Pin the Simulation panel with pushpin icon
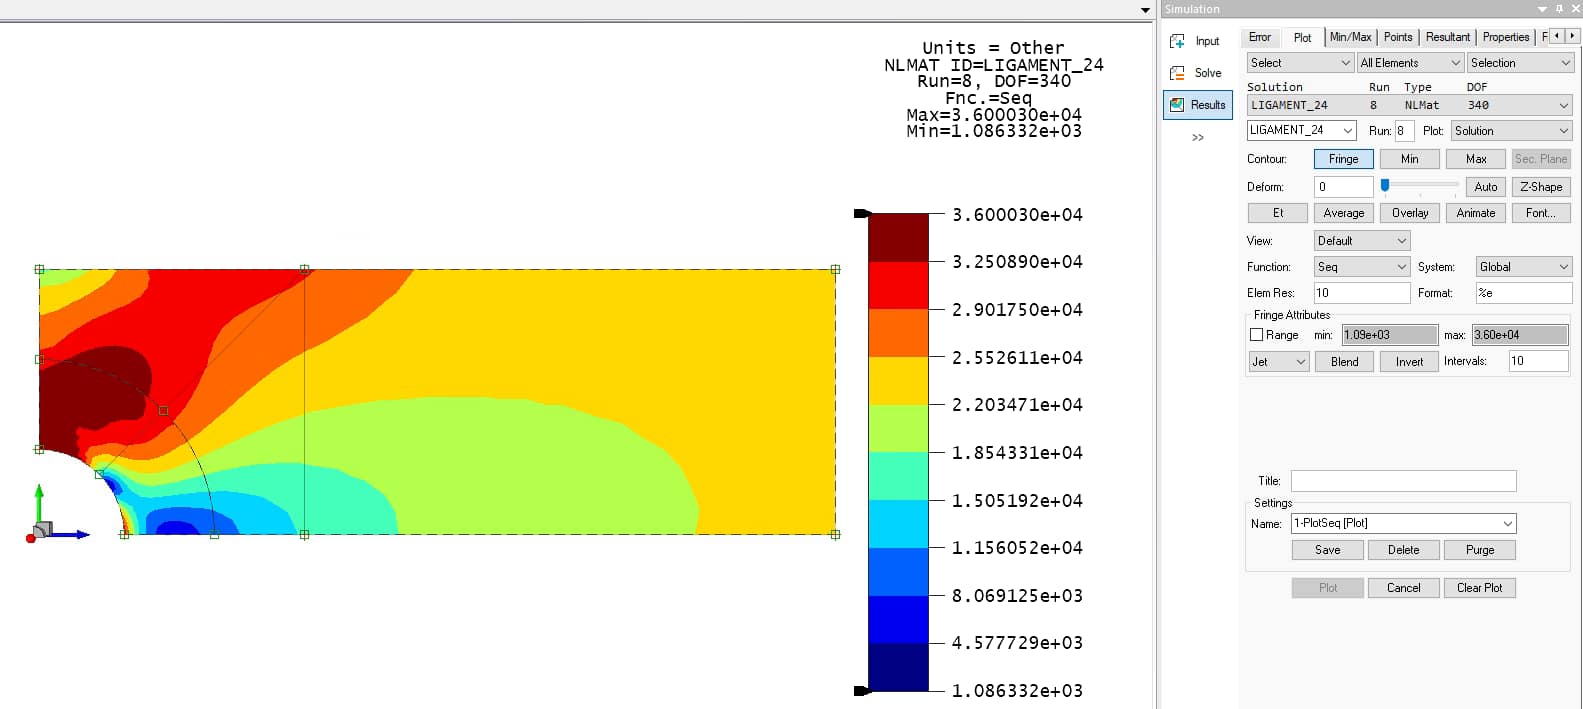The image size is (1583, 709). (1559, 9)
